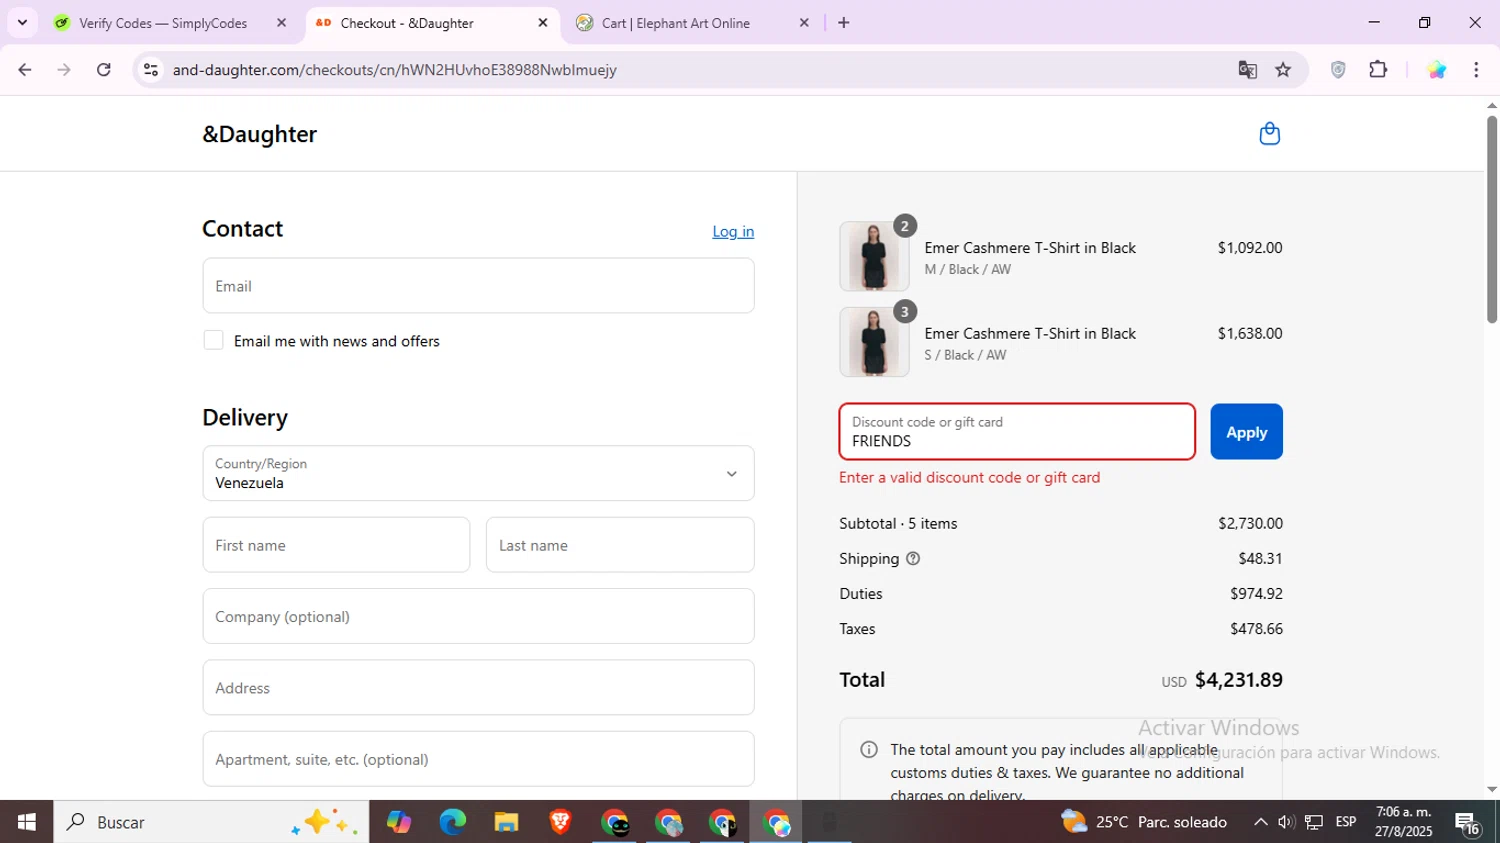Screen dimensions: 1500x843
Task: Open File Explorer from the taskbar
Action: click(506, 822)
